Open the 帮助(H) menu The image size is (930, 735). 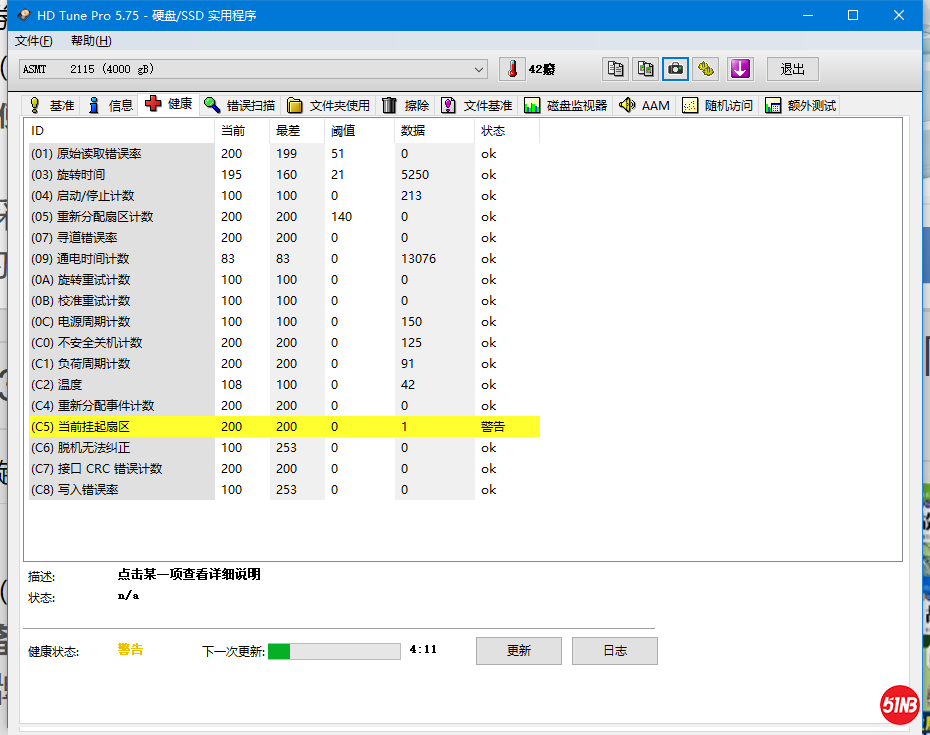pos(91,41)
